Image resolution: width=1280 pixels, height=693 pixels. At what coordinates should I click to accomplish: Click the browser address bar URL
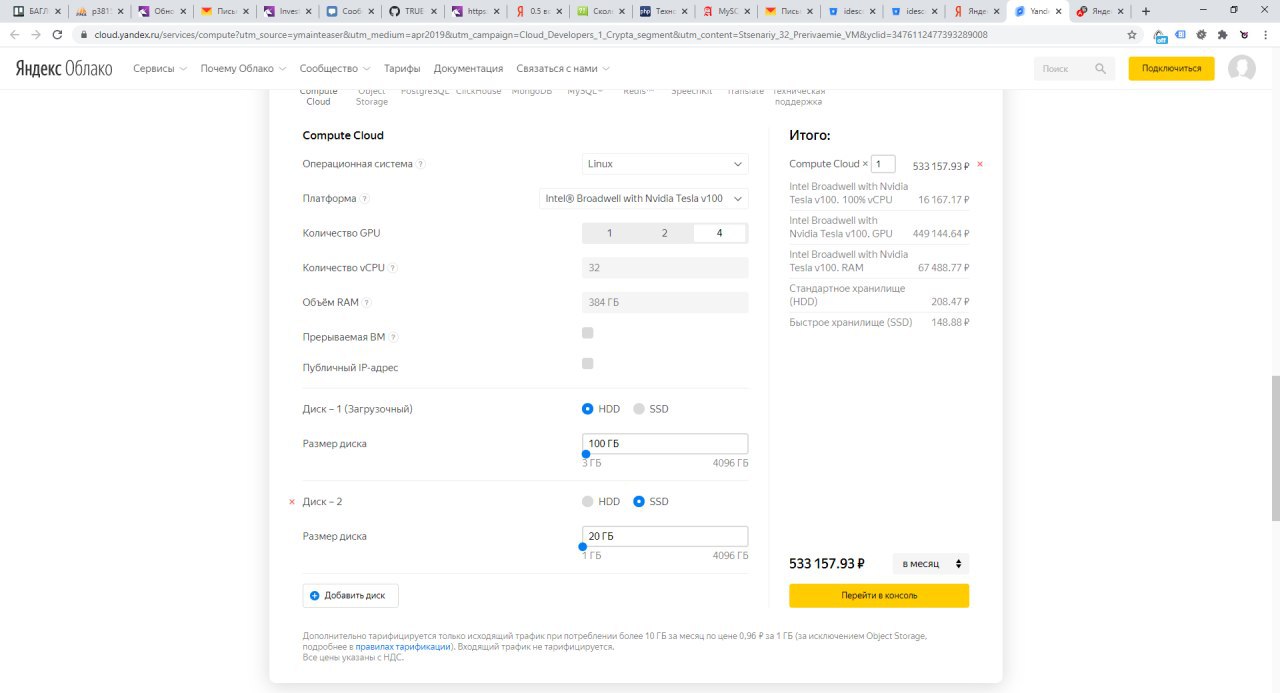pos(541,34)
